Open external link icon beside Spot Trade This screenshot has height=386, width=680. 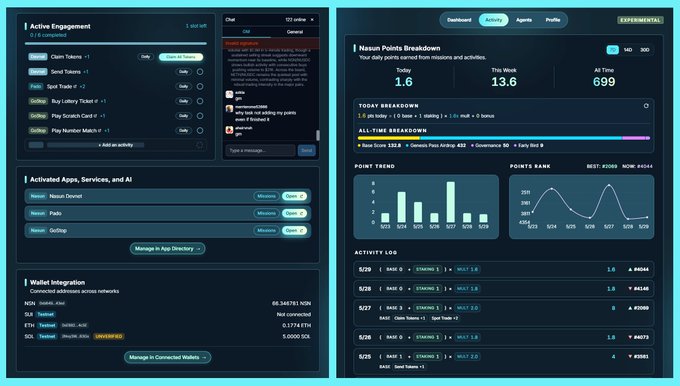(75, 87)
